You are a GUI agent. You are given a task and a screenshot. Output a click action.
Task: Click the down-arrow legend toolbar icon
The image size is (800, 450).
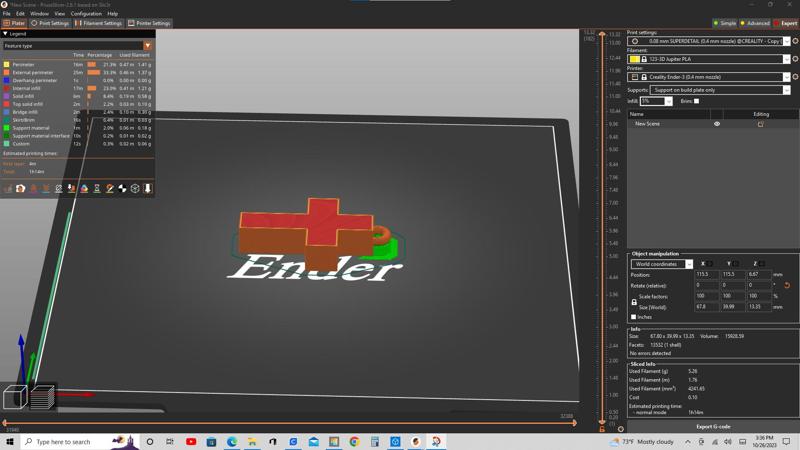point(148,189)
